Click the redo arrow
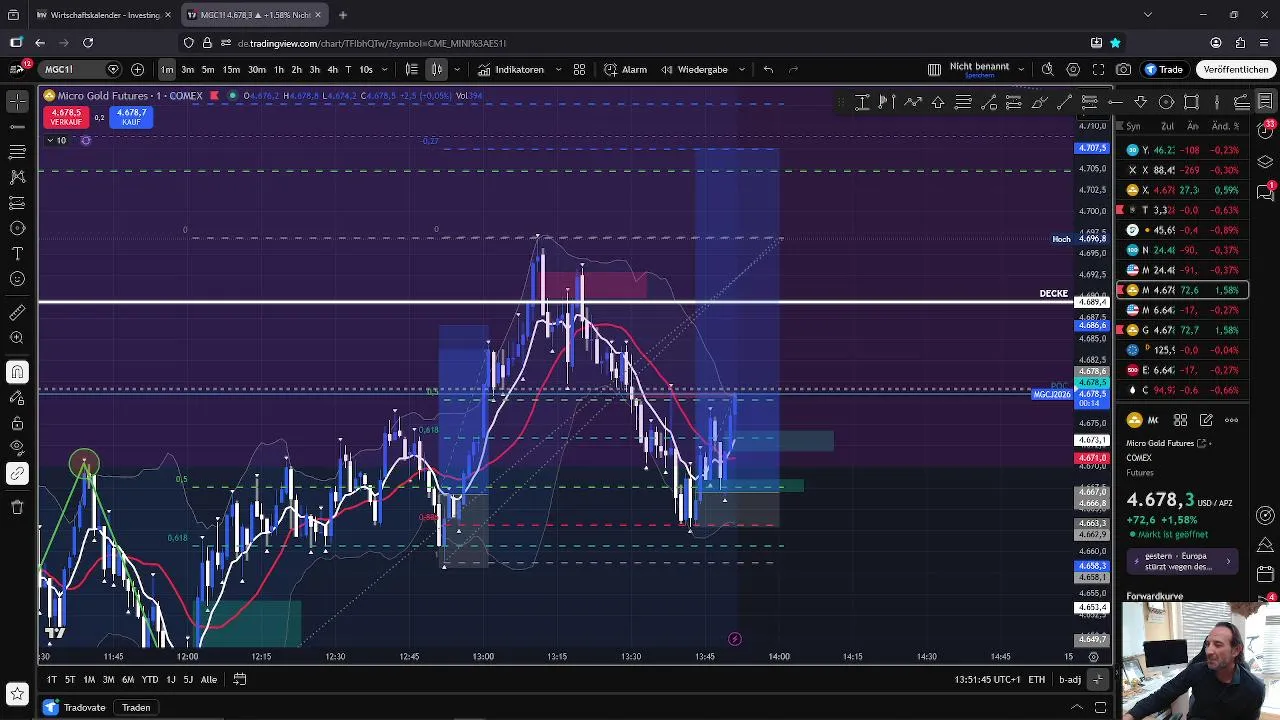 pyautogui.click(x=794, y=69)
